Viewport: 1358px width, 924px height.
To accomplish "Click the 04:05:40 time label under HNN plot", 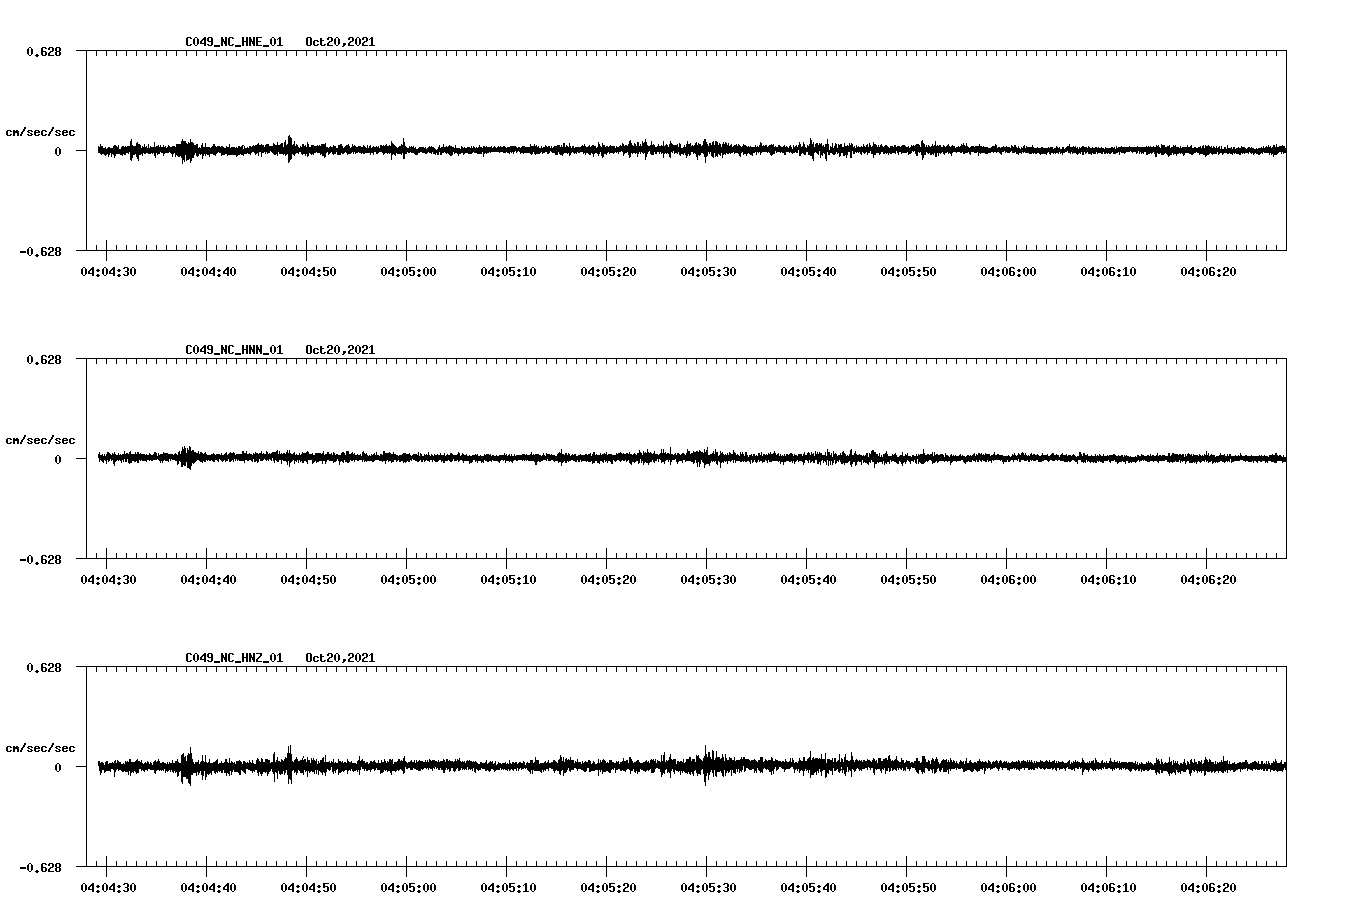I will [808, 580].
